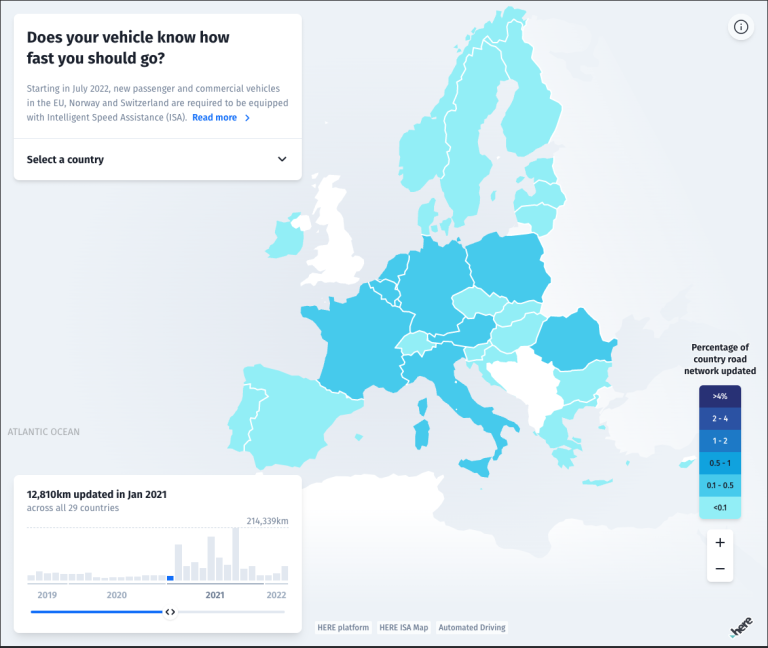Select the highlighted Jan 2021 bar
The width and height of the screenshot is (768, 648).
[x=170, y=578]
